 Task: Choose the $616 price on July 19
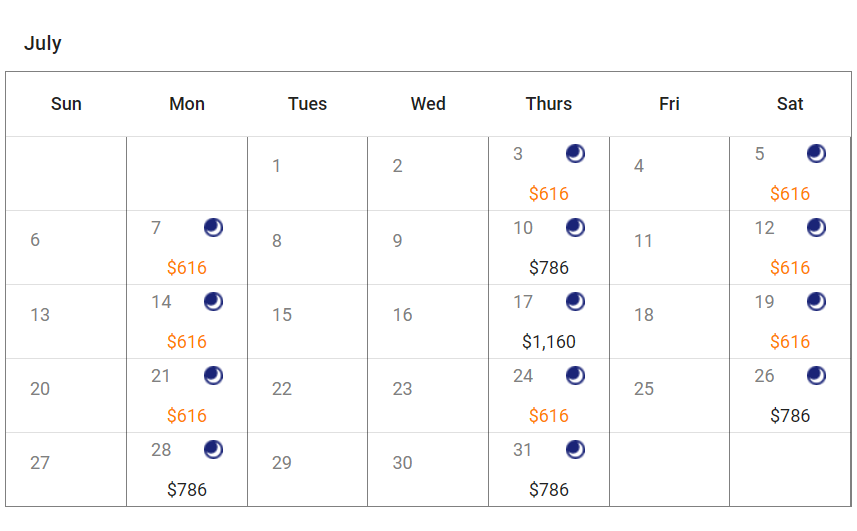(x=790, y=342)
